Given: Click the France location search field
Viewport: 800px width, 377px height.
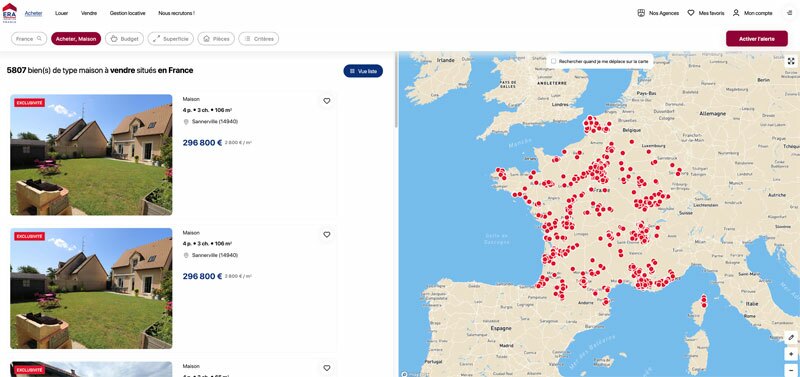Looking at the screenshot, I should tap(29, 39).
